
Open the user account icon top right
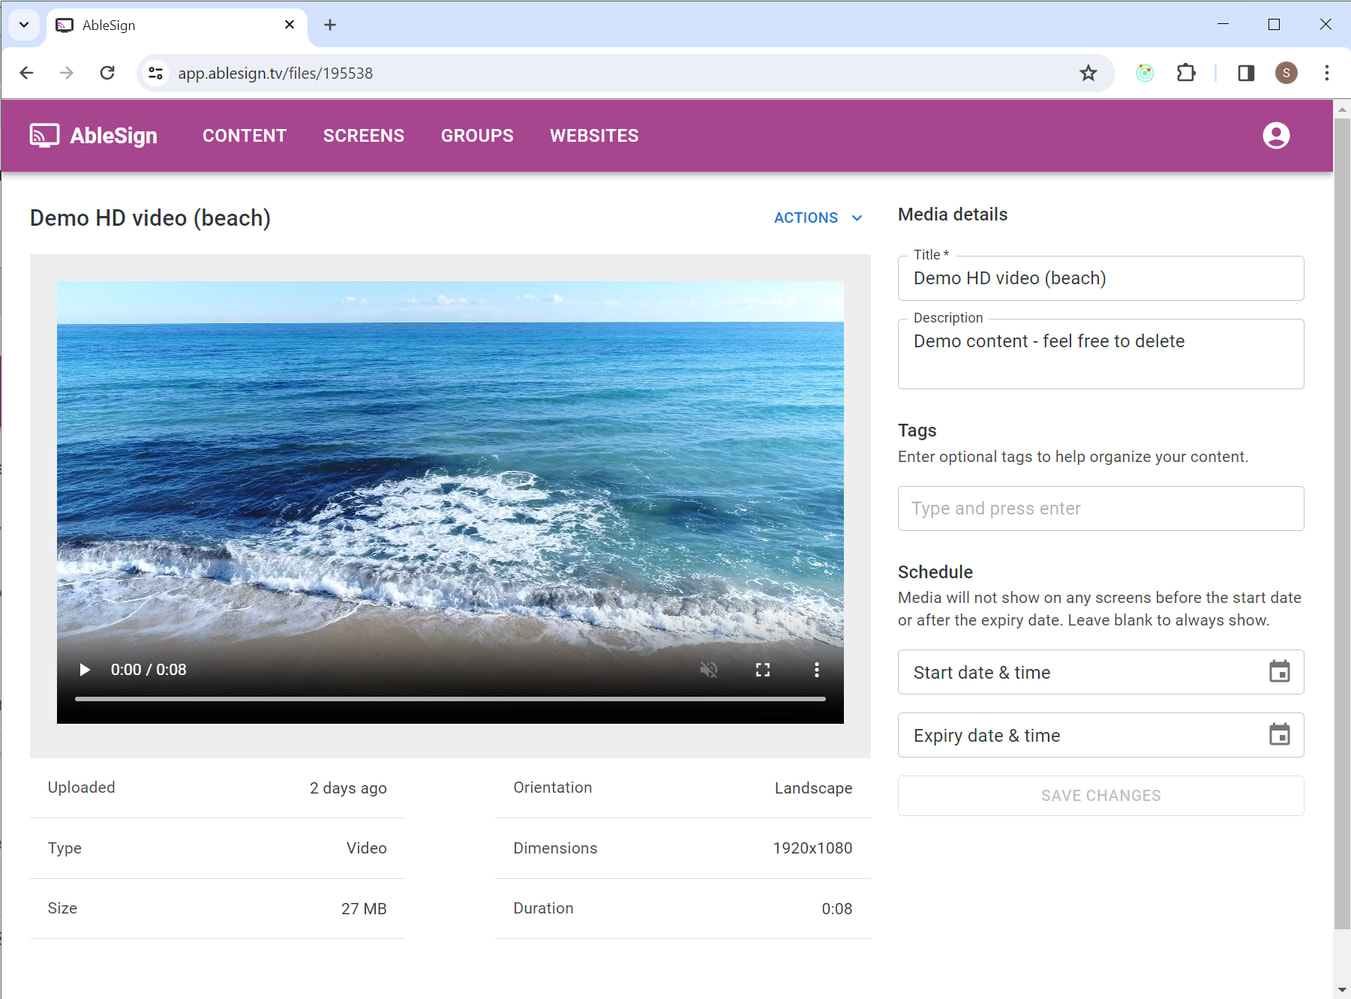(1276, 135)
